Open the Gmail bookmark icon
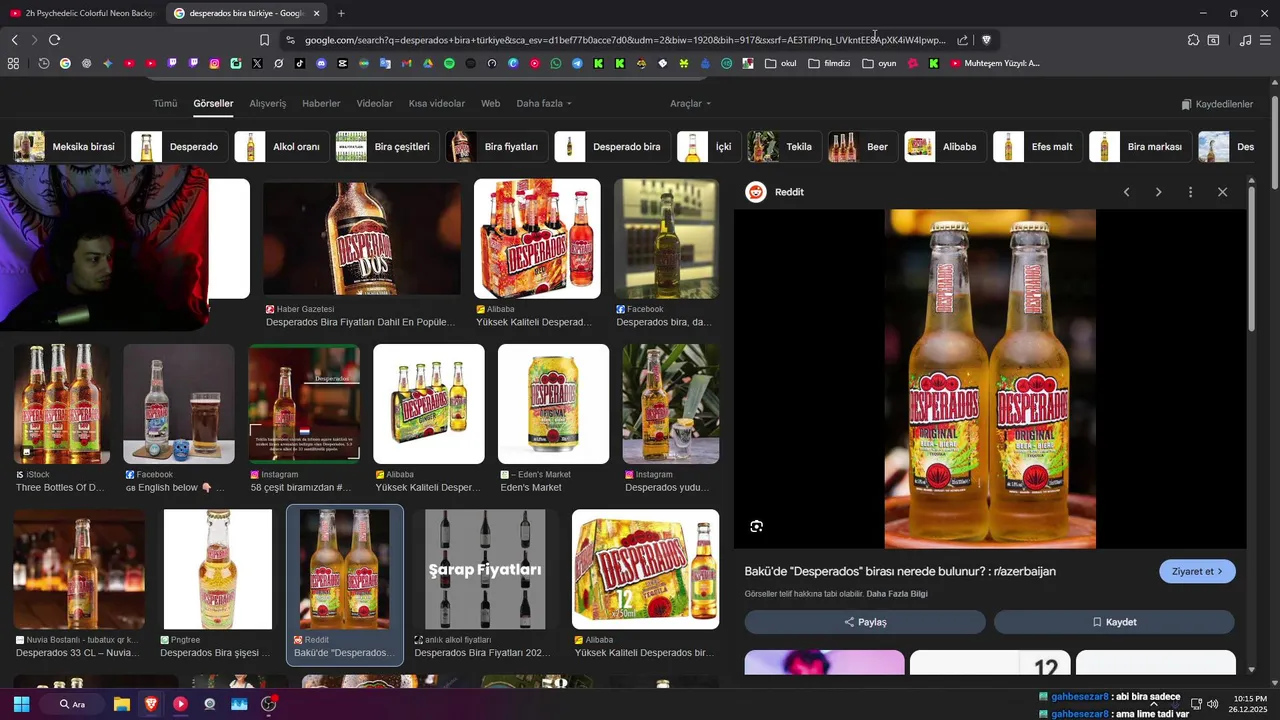 [x=406, y=63]
